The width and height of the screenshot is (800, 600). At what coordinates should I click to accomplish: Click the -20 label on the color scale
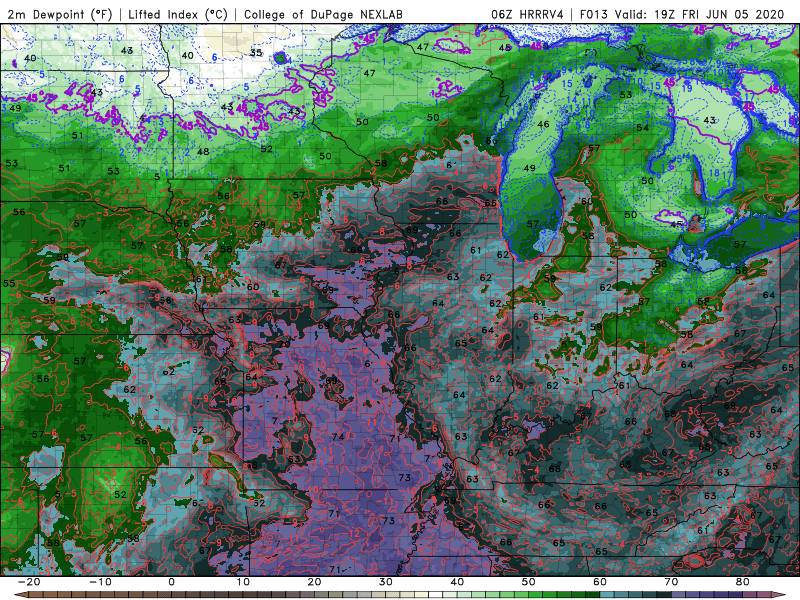[x=29, y=582]
